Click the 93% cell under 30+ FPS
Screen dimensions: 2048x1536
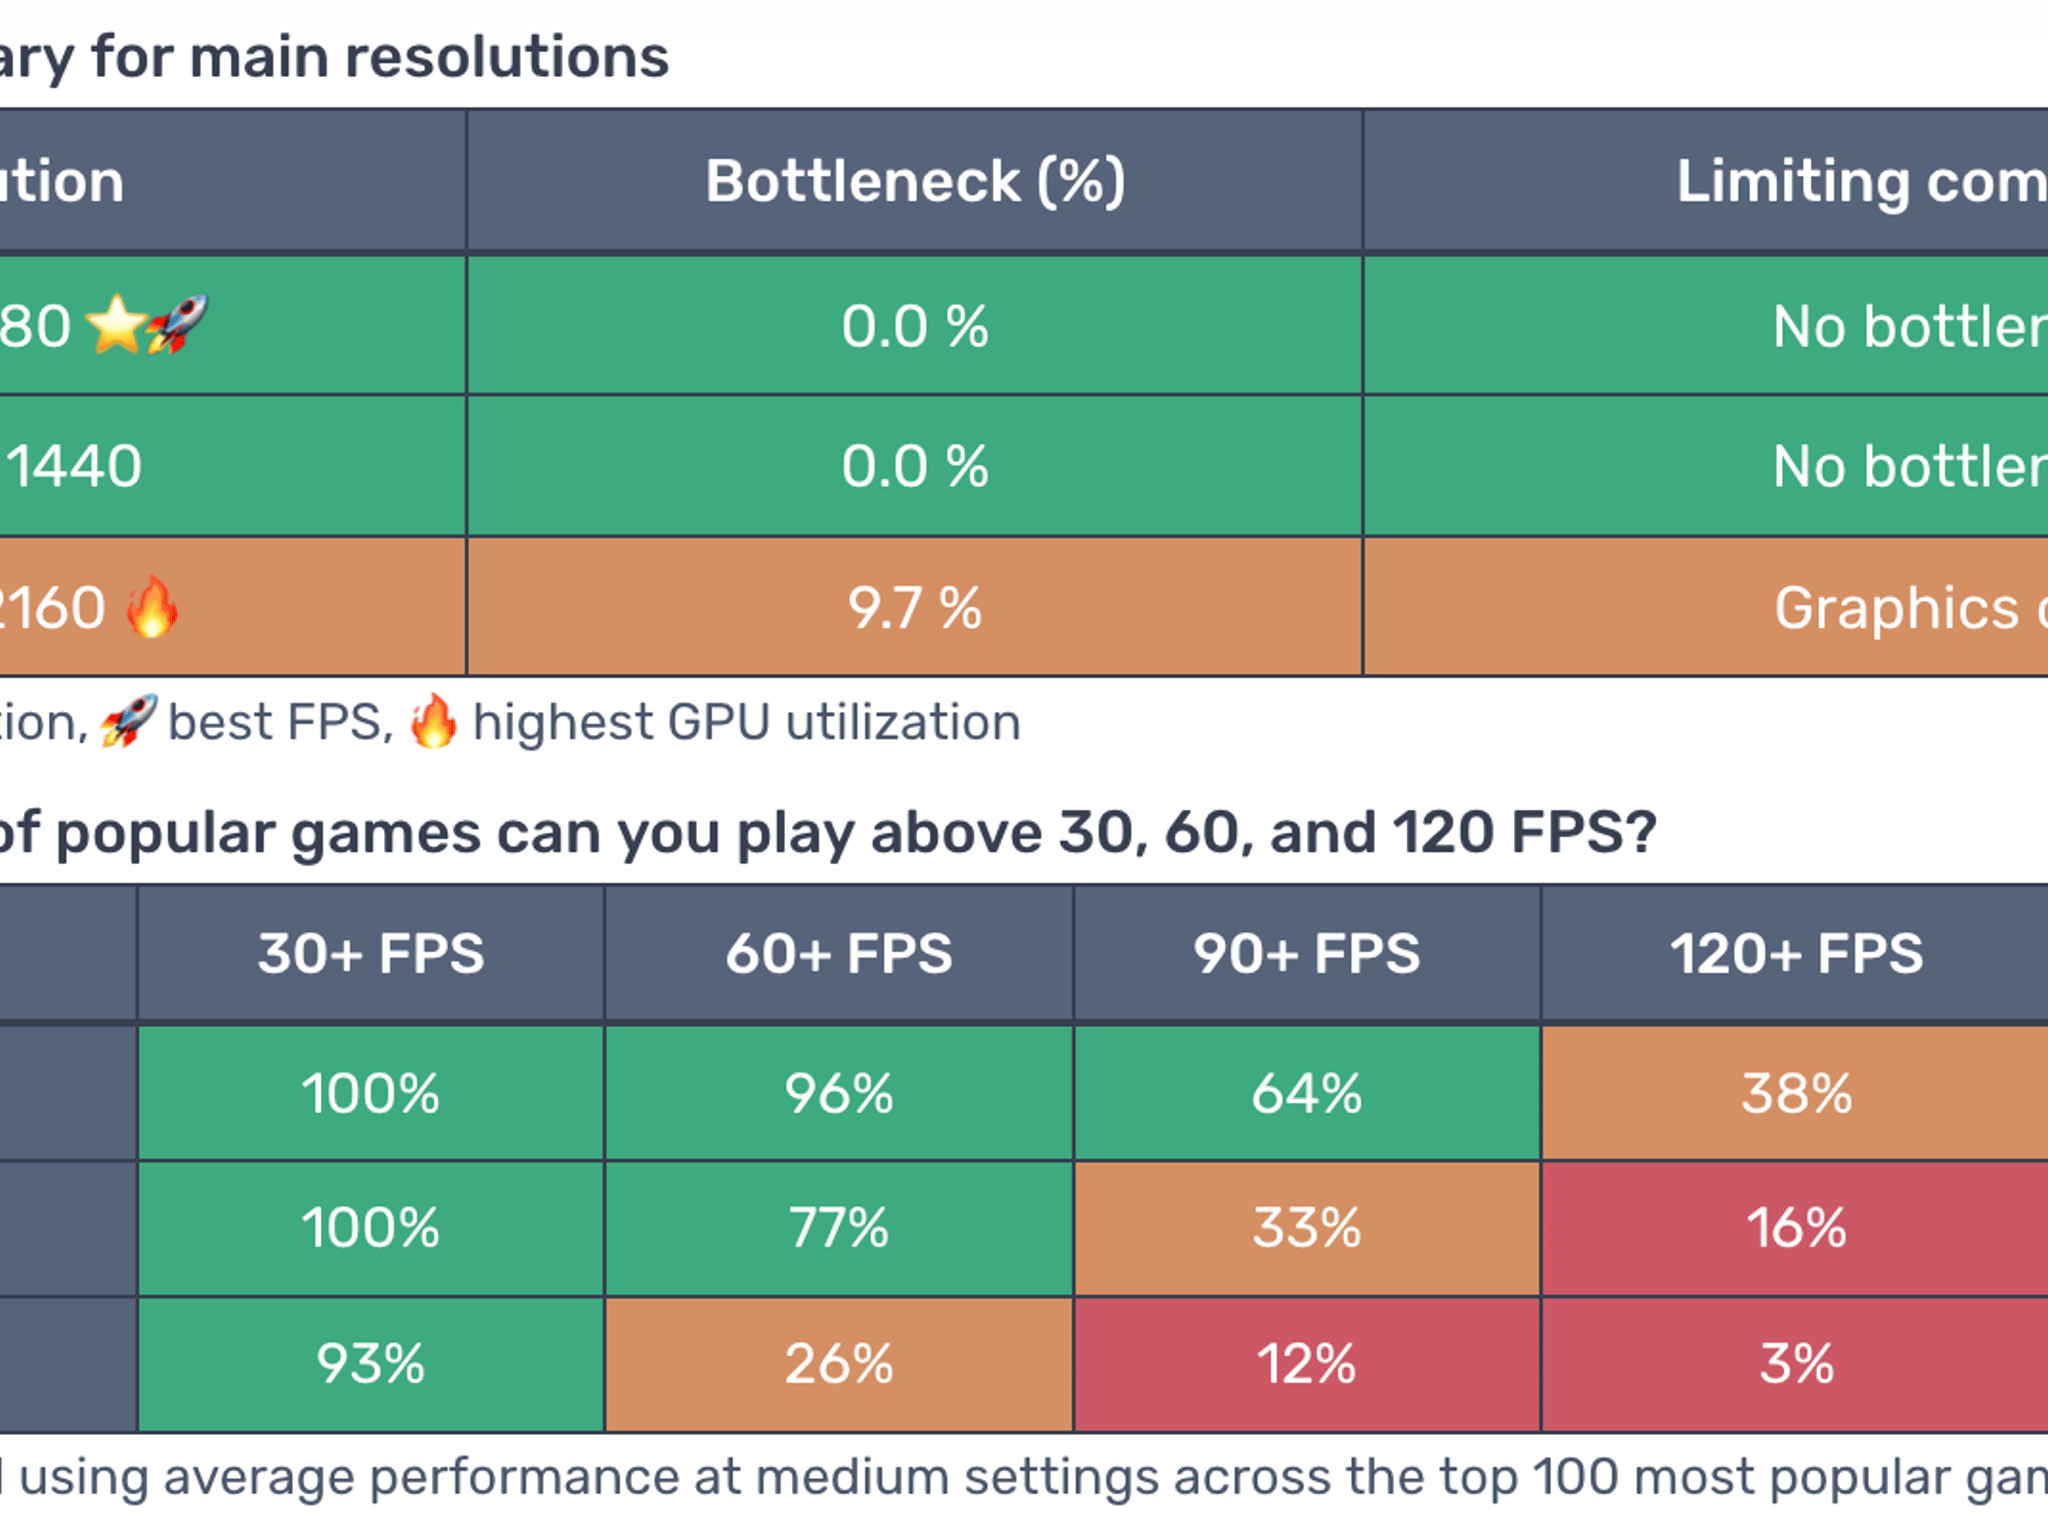click(x=371, y=1364)
